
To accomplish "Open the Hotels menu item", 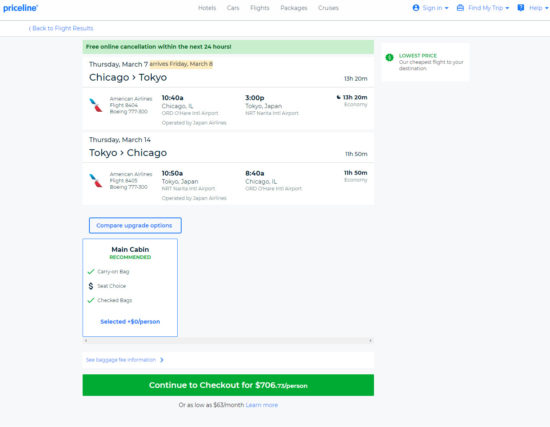I will [207, 8].
